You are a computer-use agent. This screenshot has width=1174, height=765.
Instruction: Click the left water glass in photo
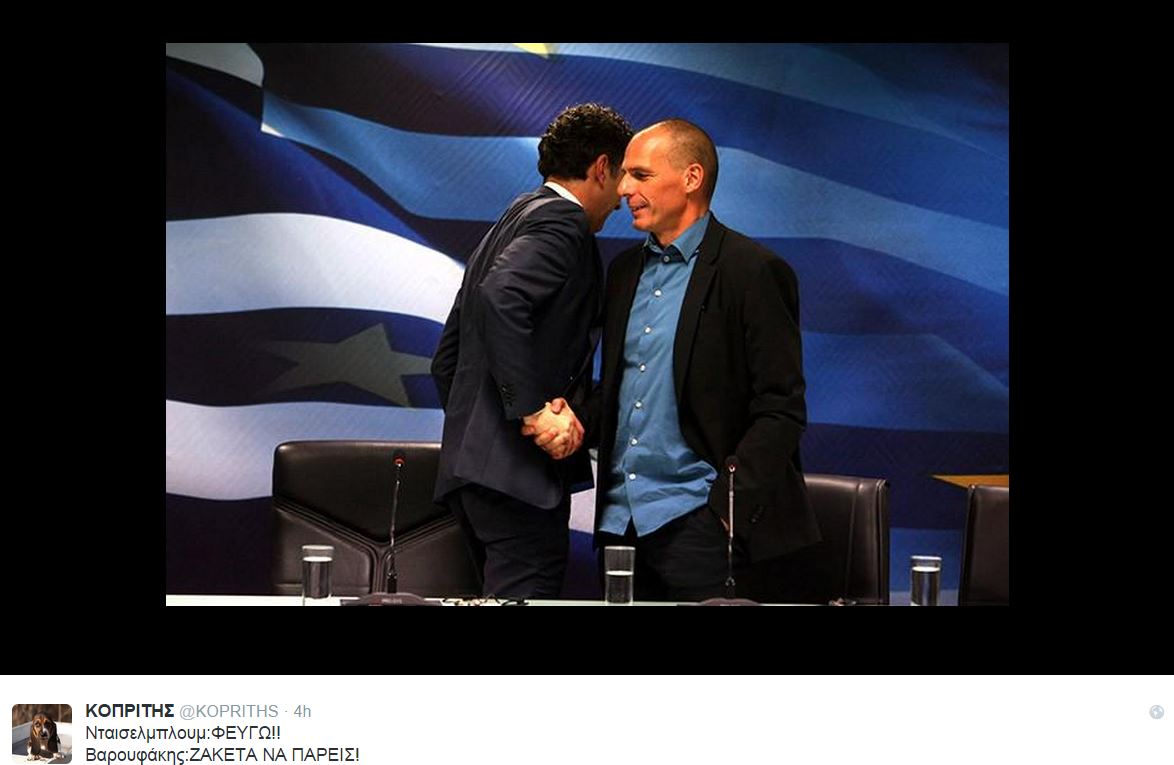[317, 573]
